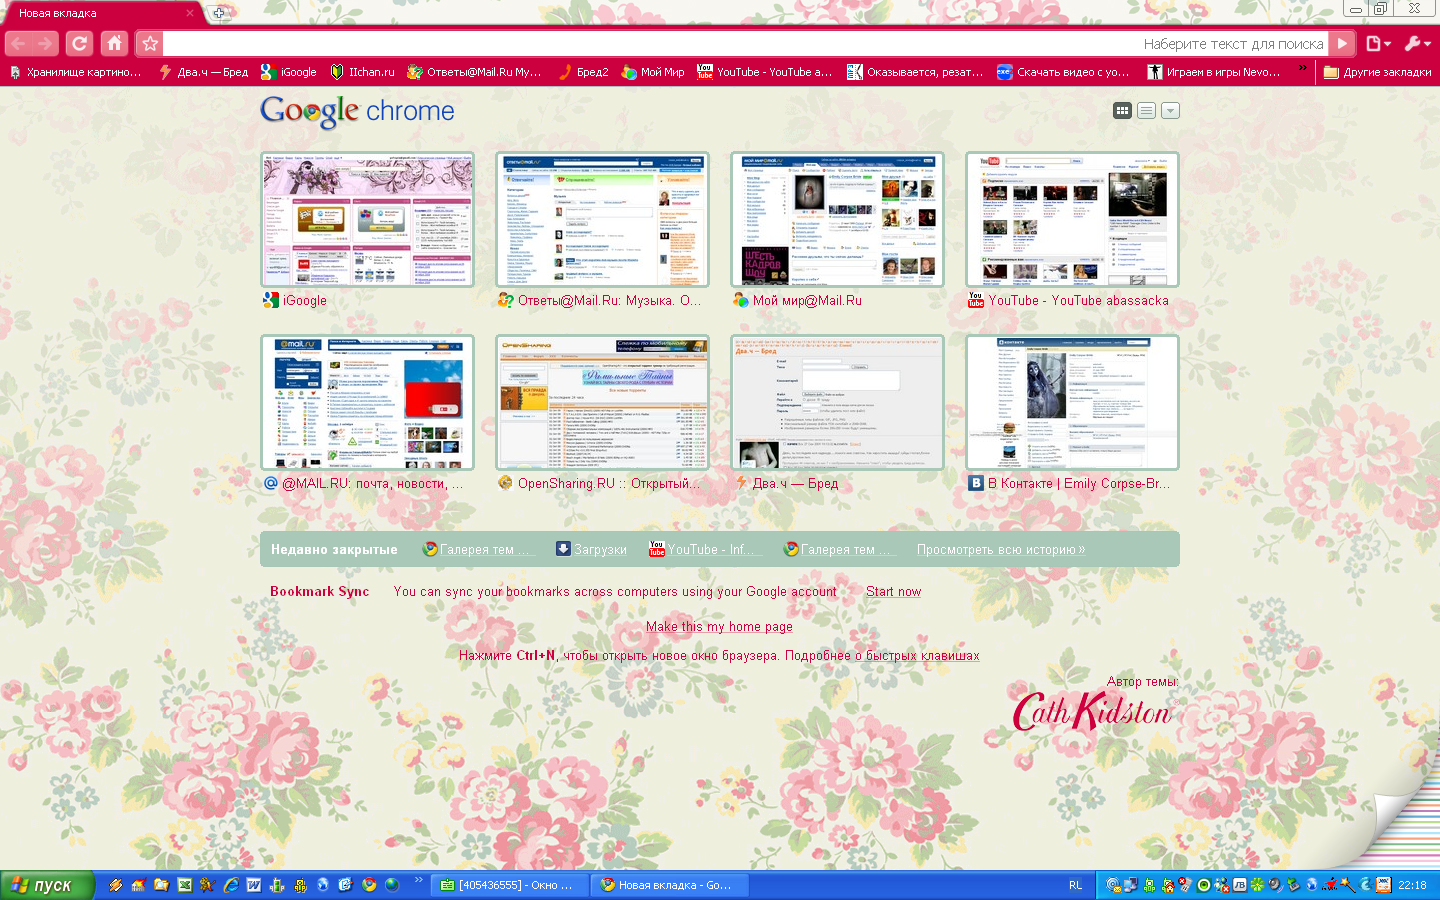Open the Ответы@Mail.Ru Музыка thumbnail
This screenshot has width=1440, height=900.
pyautogui.click(x=602, y=220)
